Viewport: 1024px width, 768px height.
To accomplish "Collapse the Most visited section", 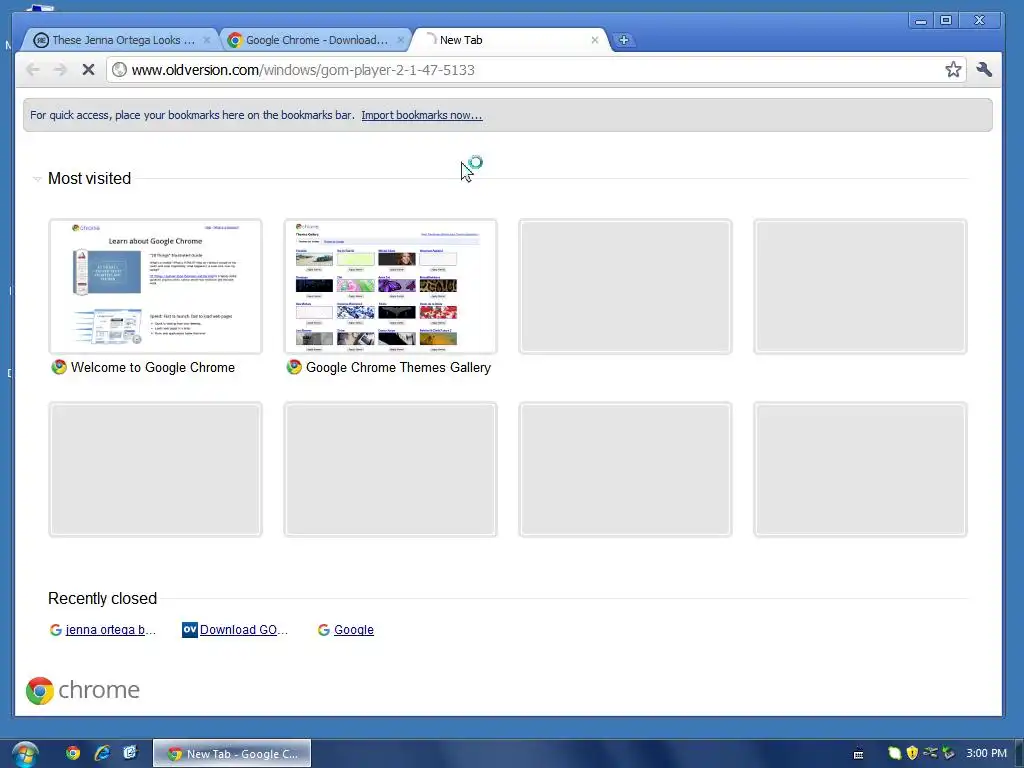I will [x=37, y=178].
